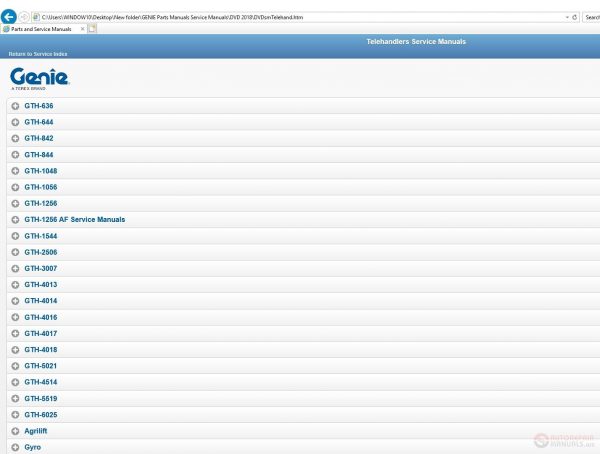The height and width of the screenshot is (454, 600).
Task: Expand the GTH-1056 section
Action: point(303,187)
